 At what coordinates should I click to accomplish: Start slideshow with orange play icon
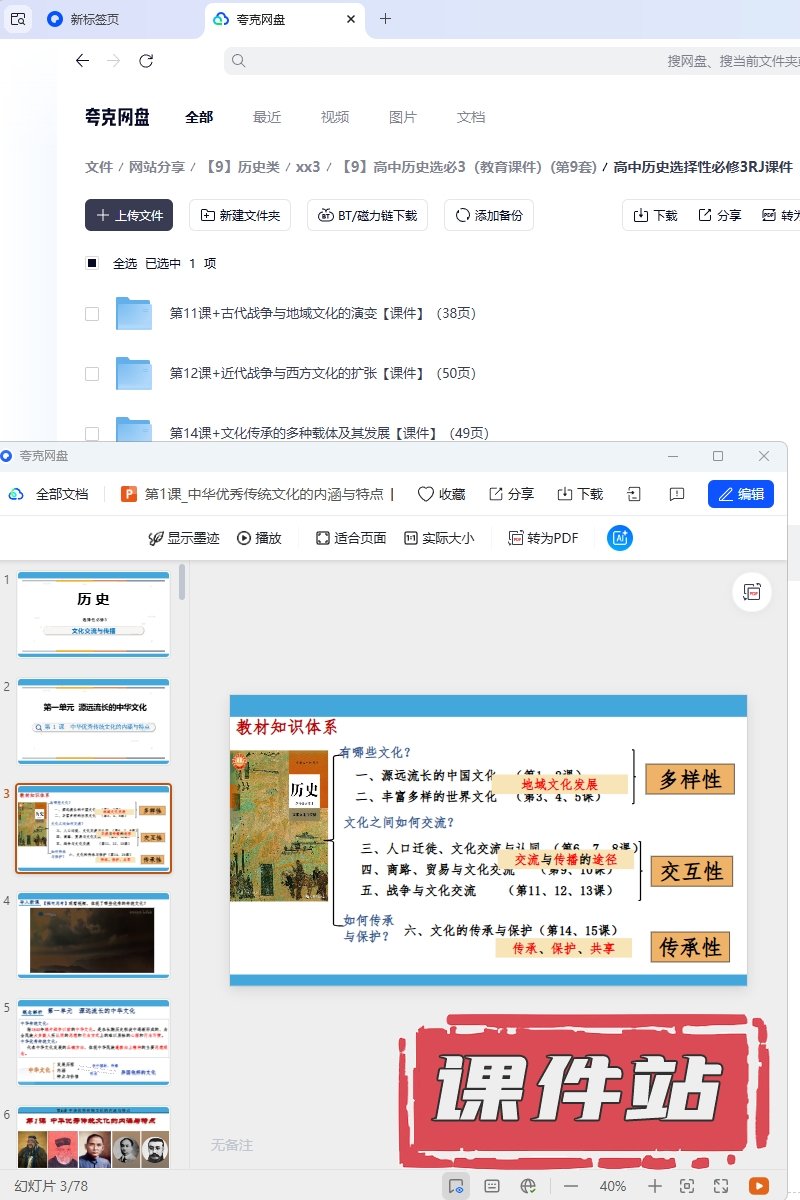759,1186
